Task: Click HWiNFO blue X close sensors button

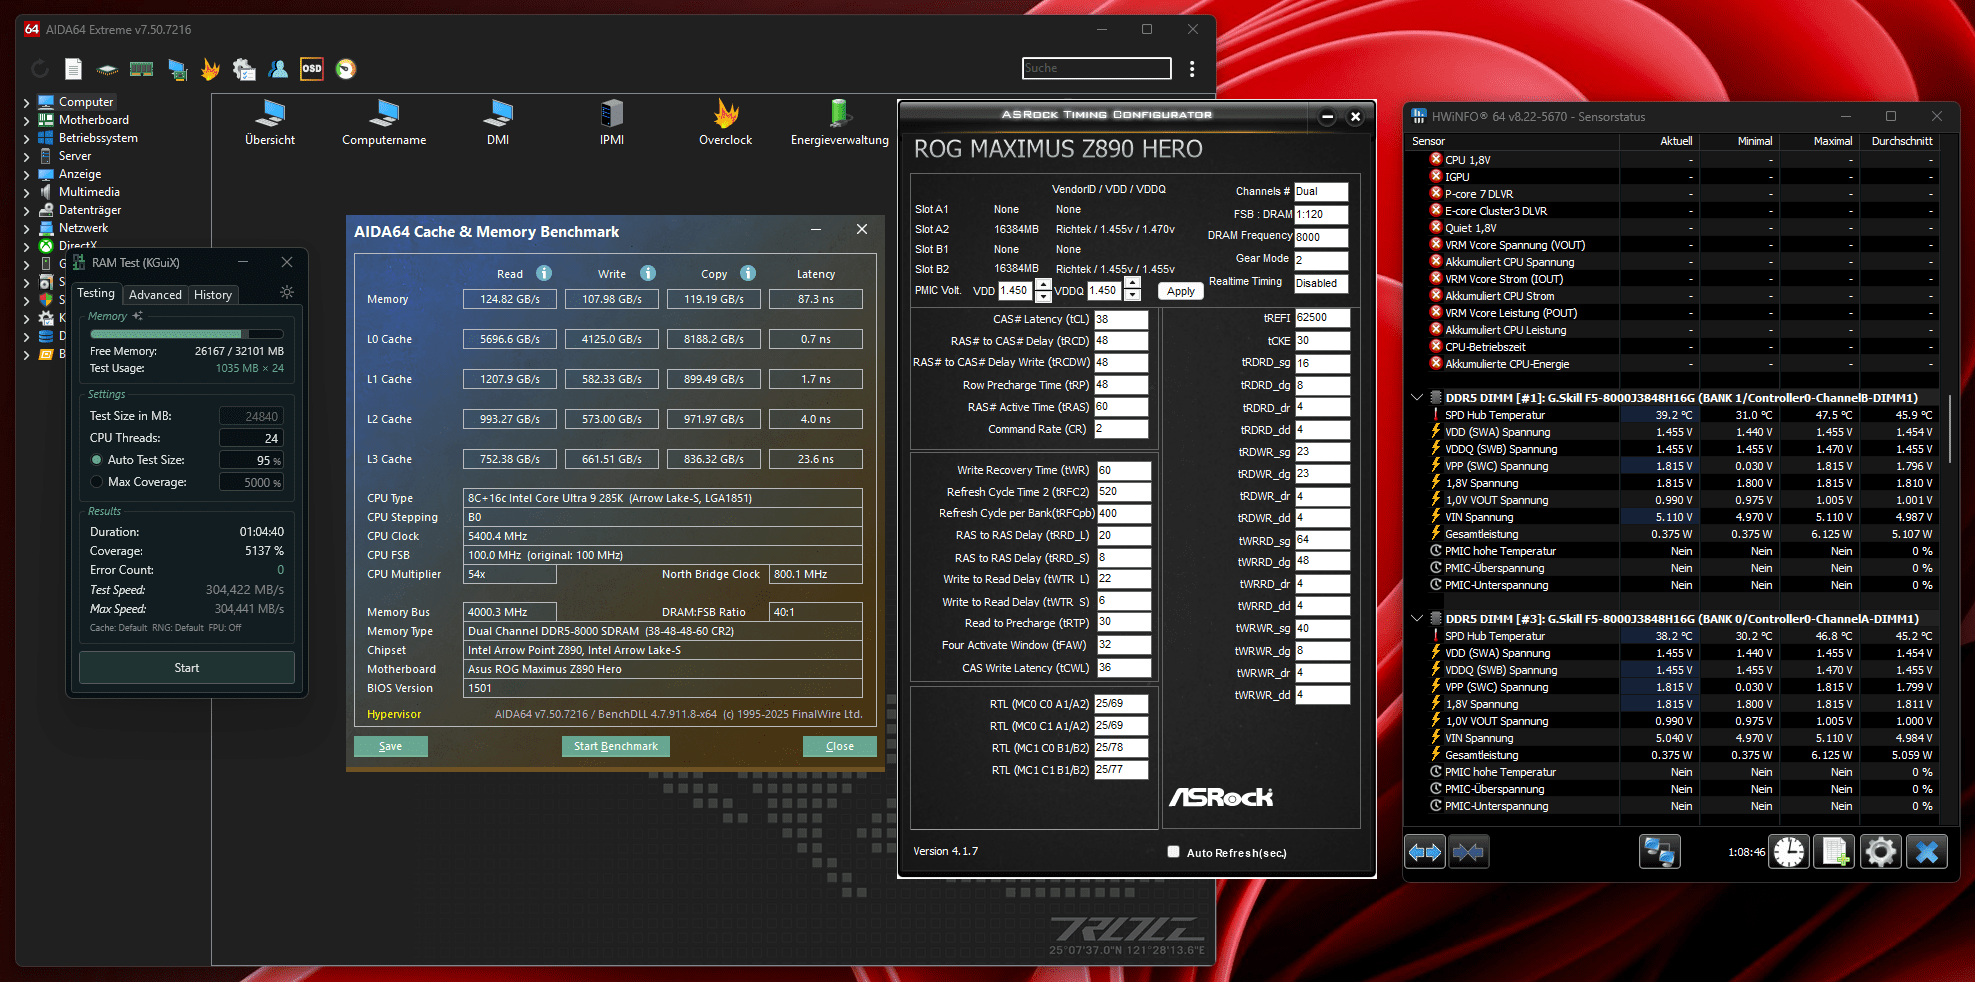Action: [1927, 852]
